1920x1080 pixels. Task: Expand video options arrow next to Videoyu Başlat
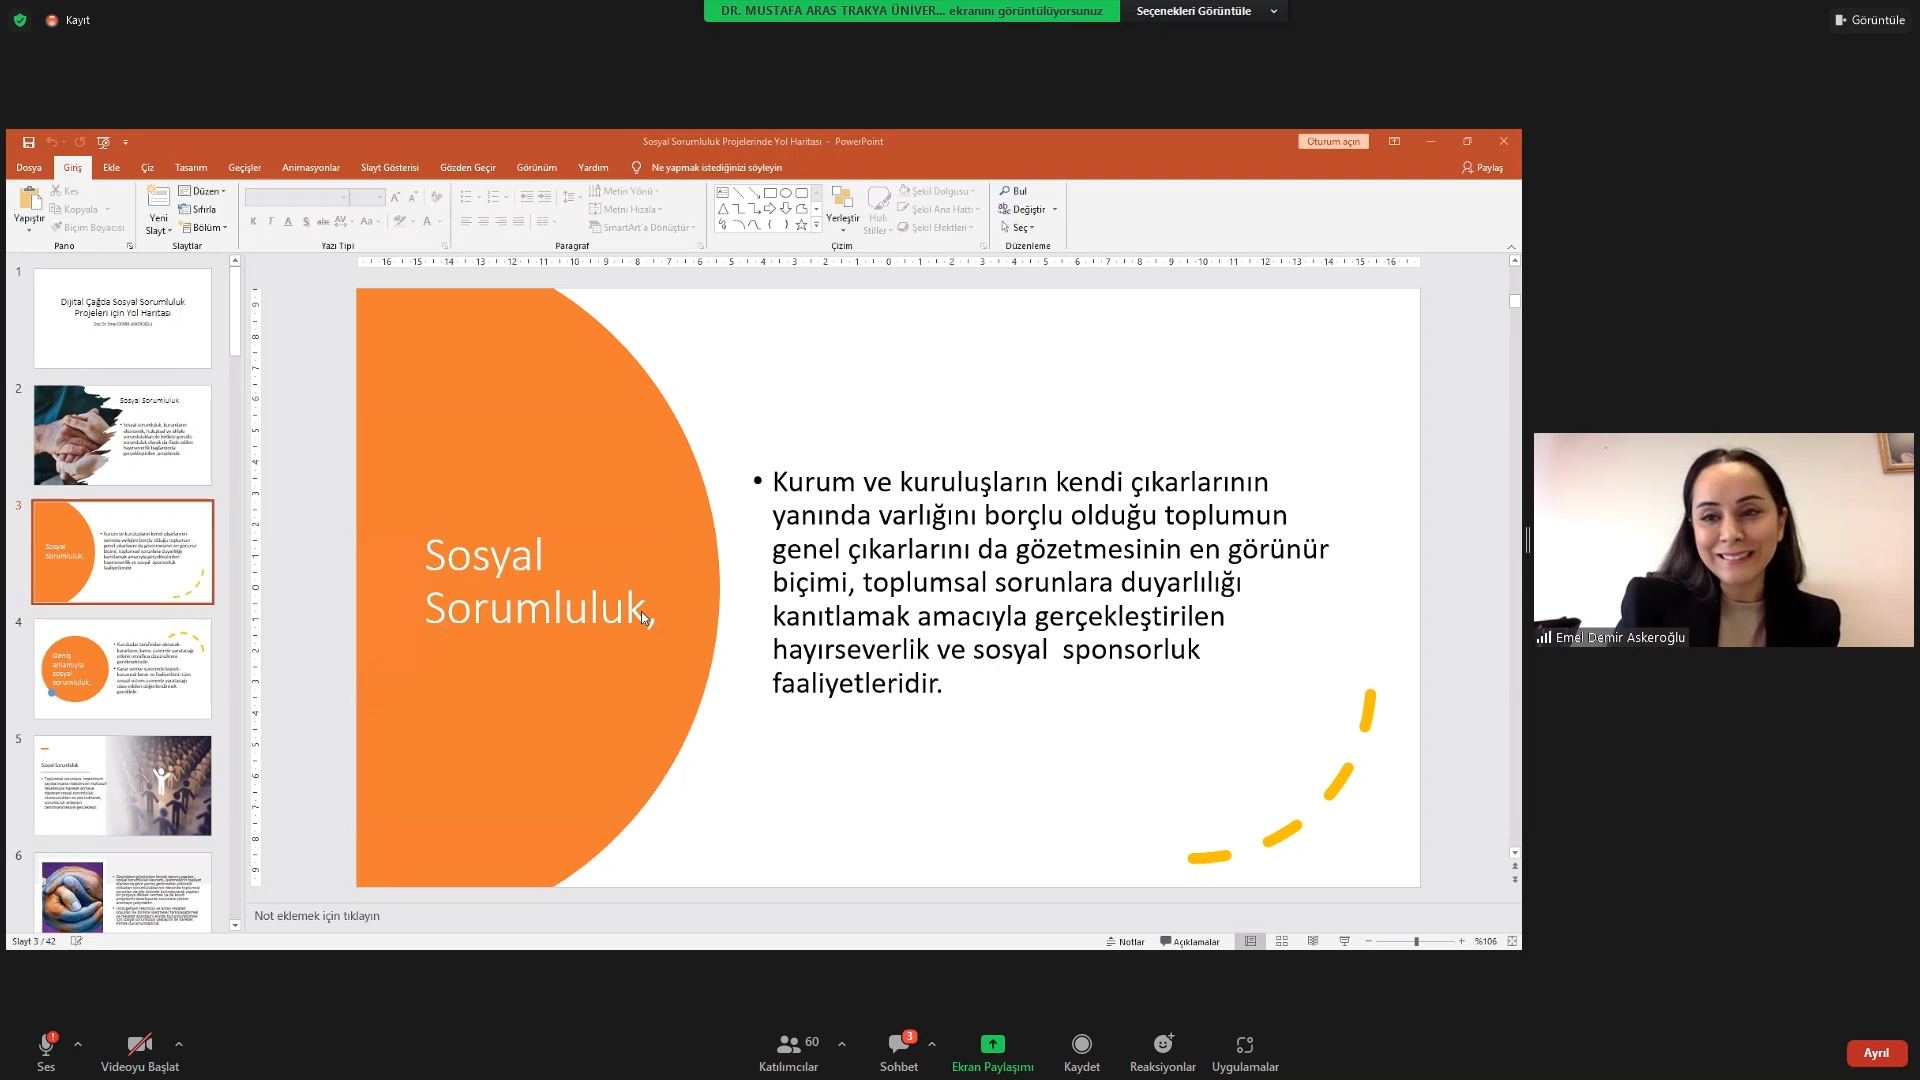pyautogui.click(x=179, y=1044)
